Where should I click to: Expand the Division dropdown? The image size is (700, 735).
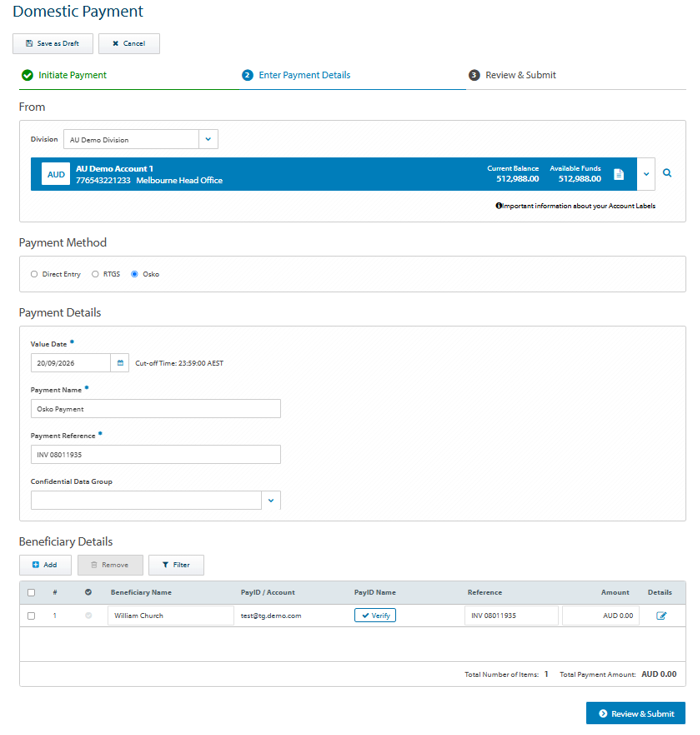pyautogui.click(x=208, y=139)
